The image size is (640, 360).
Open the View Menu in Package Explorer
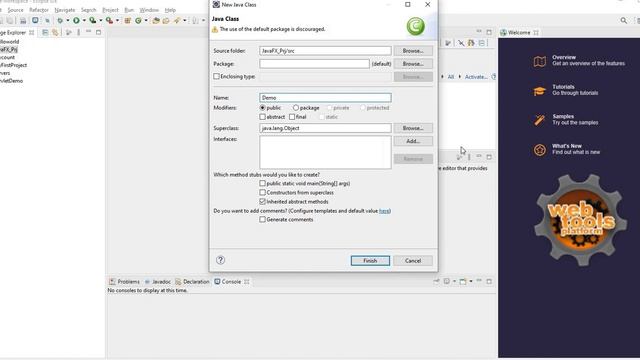pos(78,32)
